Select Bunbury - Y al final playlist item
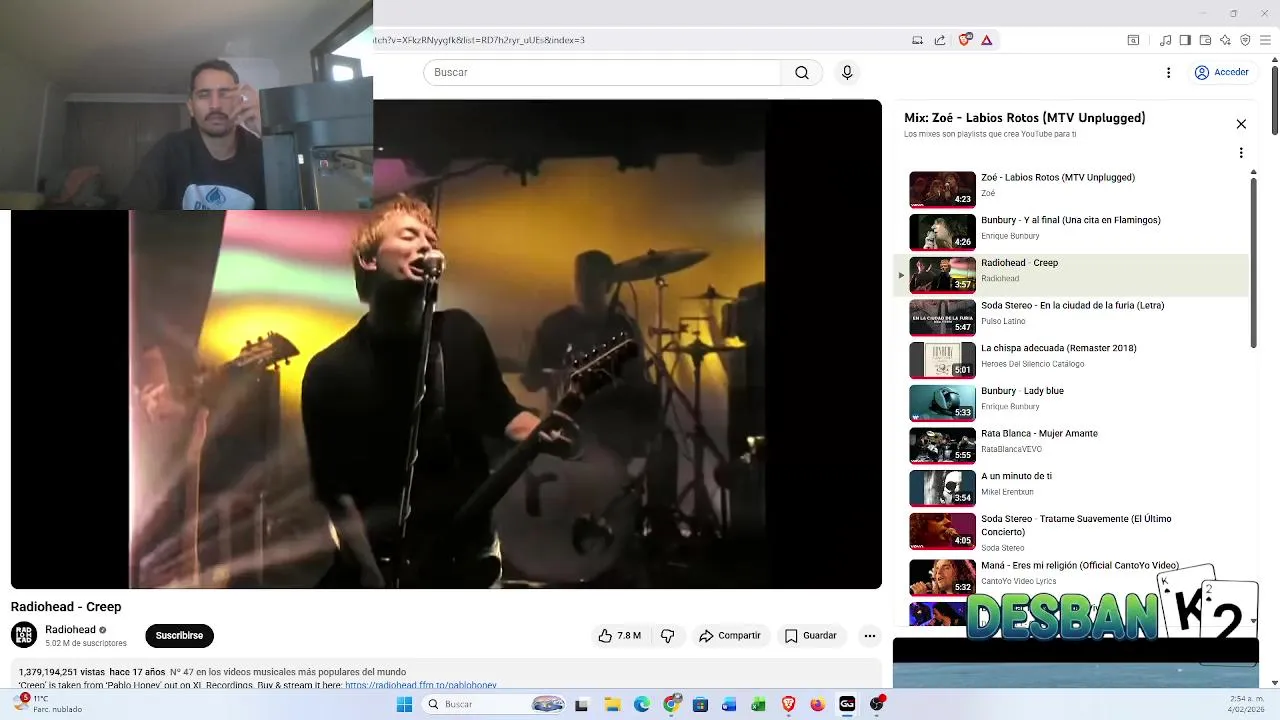Image resolution: width=1280 pixels, height=720 pixels. [1071, 232]
